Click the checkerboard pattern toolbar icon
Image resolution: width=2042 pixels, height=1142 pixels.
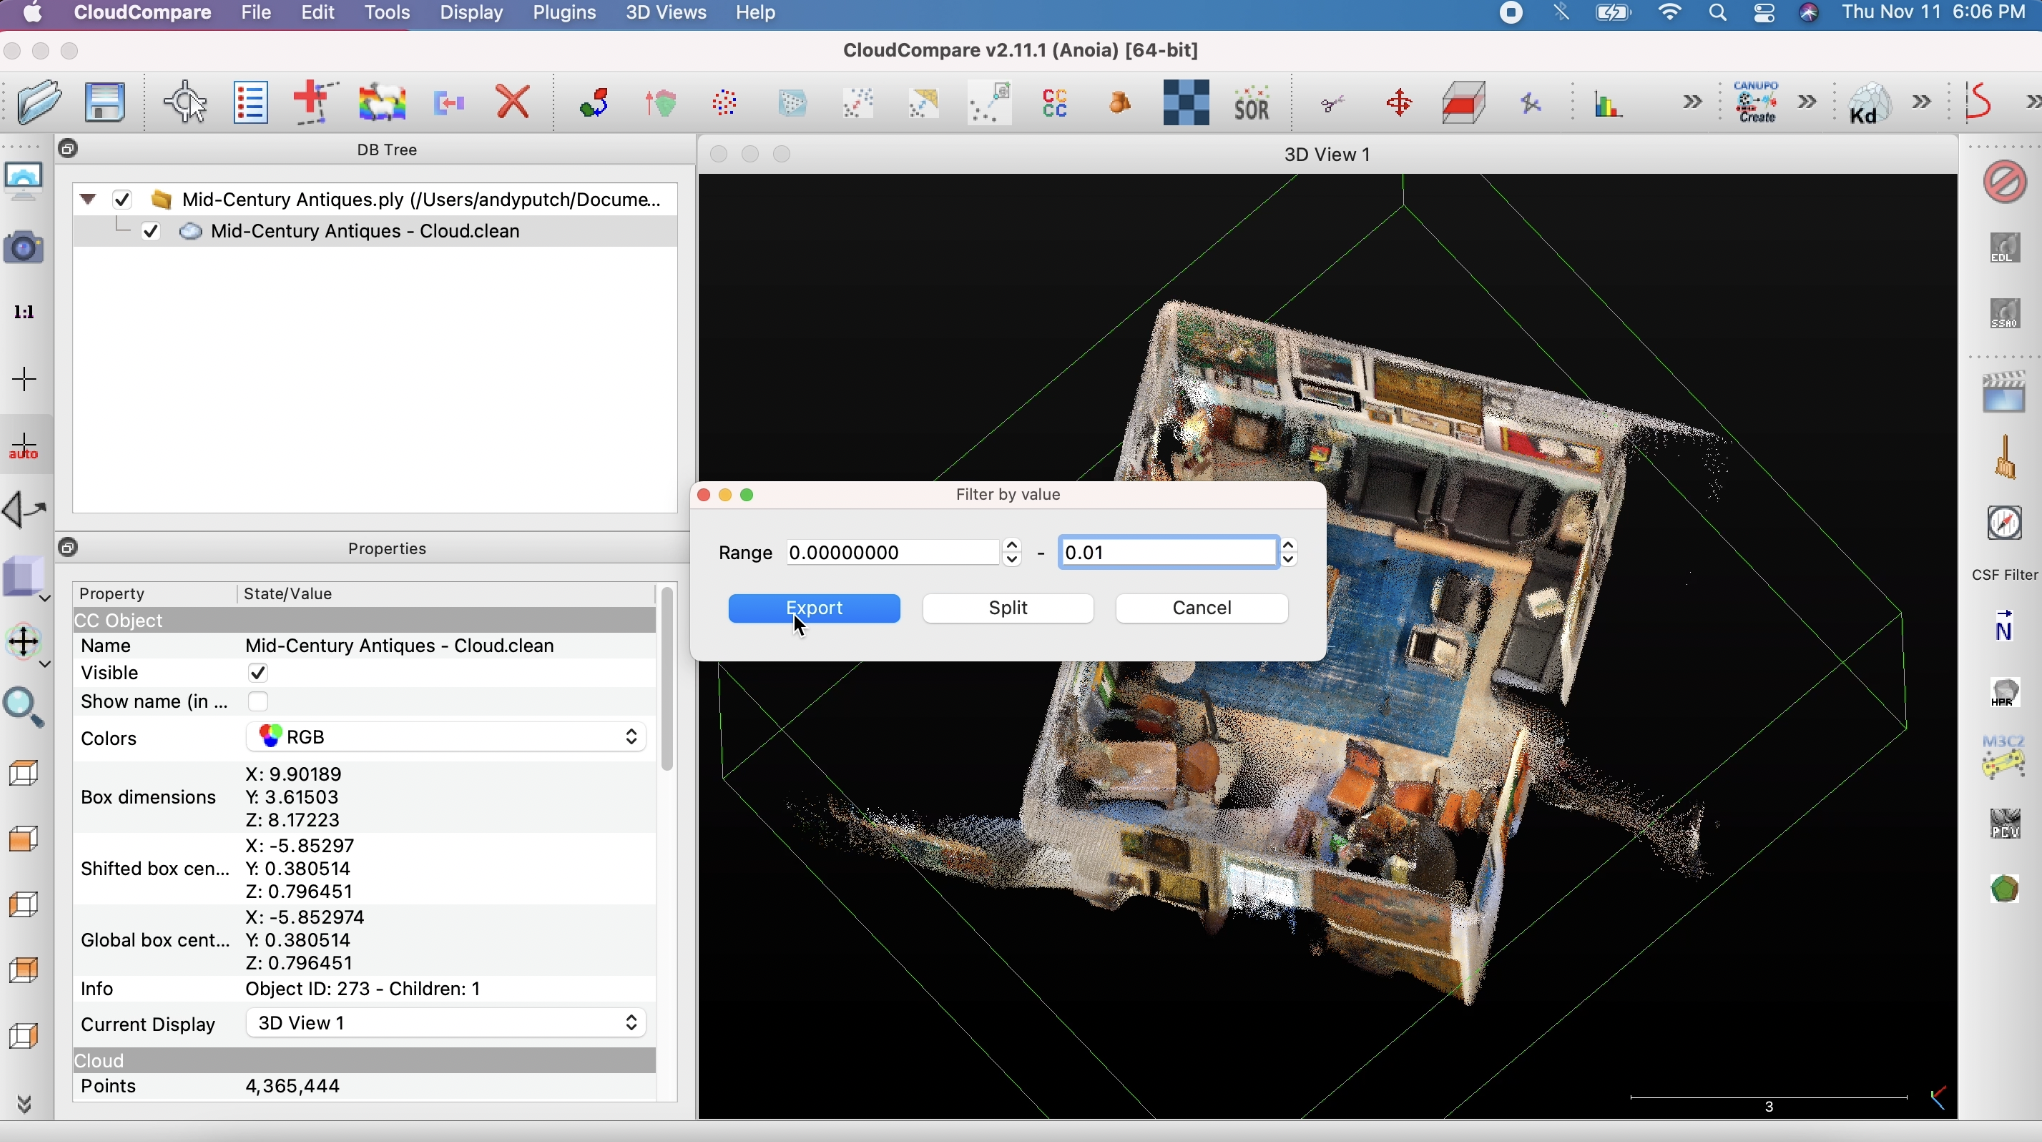1186,103
